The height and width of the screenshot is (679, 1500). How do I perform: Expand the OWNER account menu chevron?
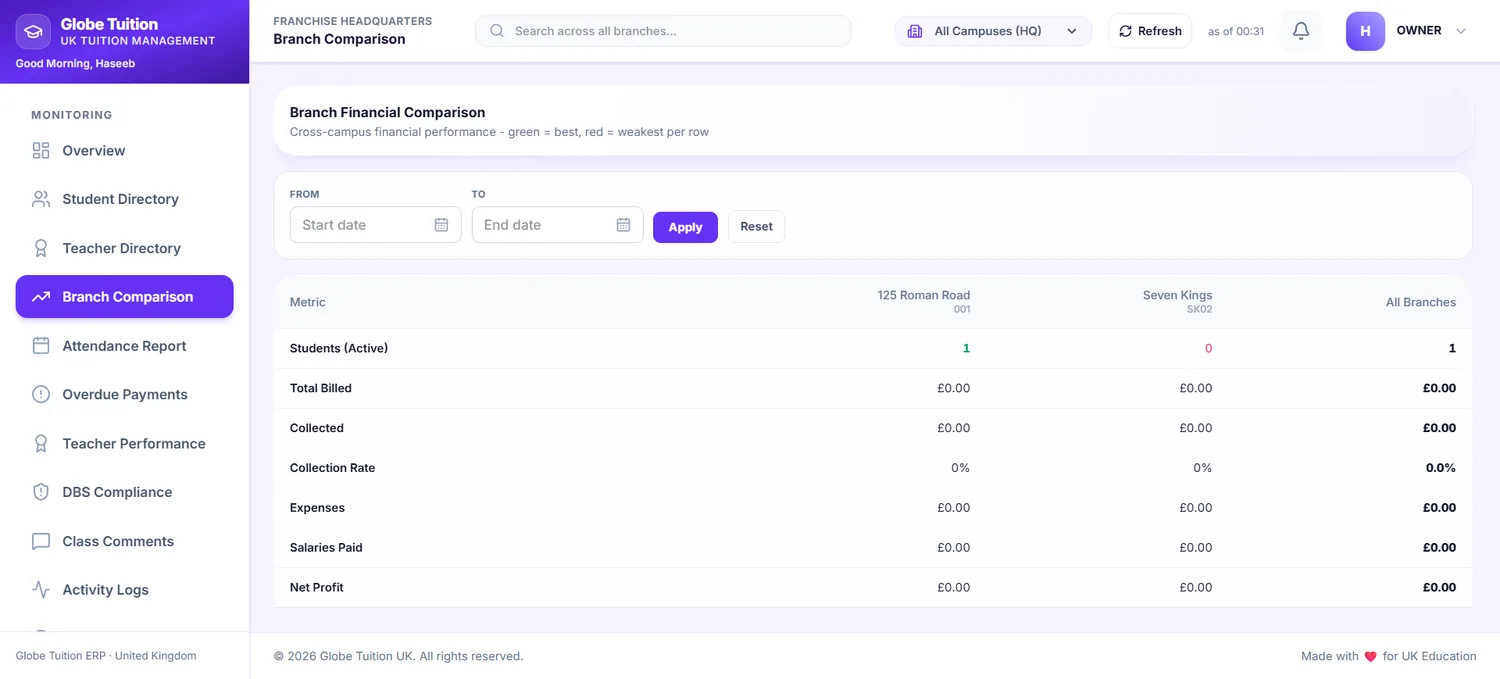[1461, 31]
